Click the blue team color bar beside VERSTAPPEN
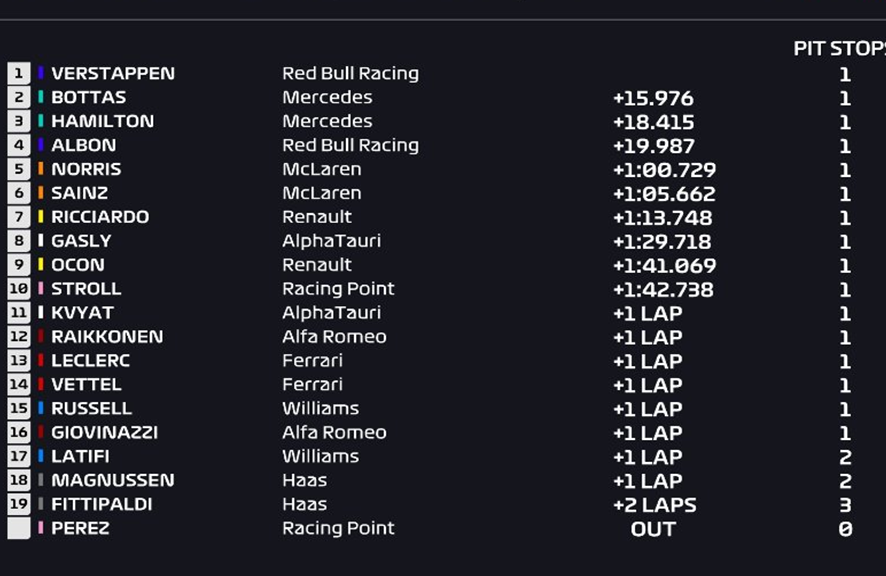This screenshot has width=886, height=576. (41, 73)
